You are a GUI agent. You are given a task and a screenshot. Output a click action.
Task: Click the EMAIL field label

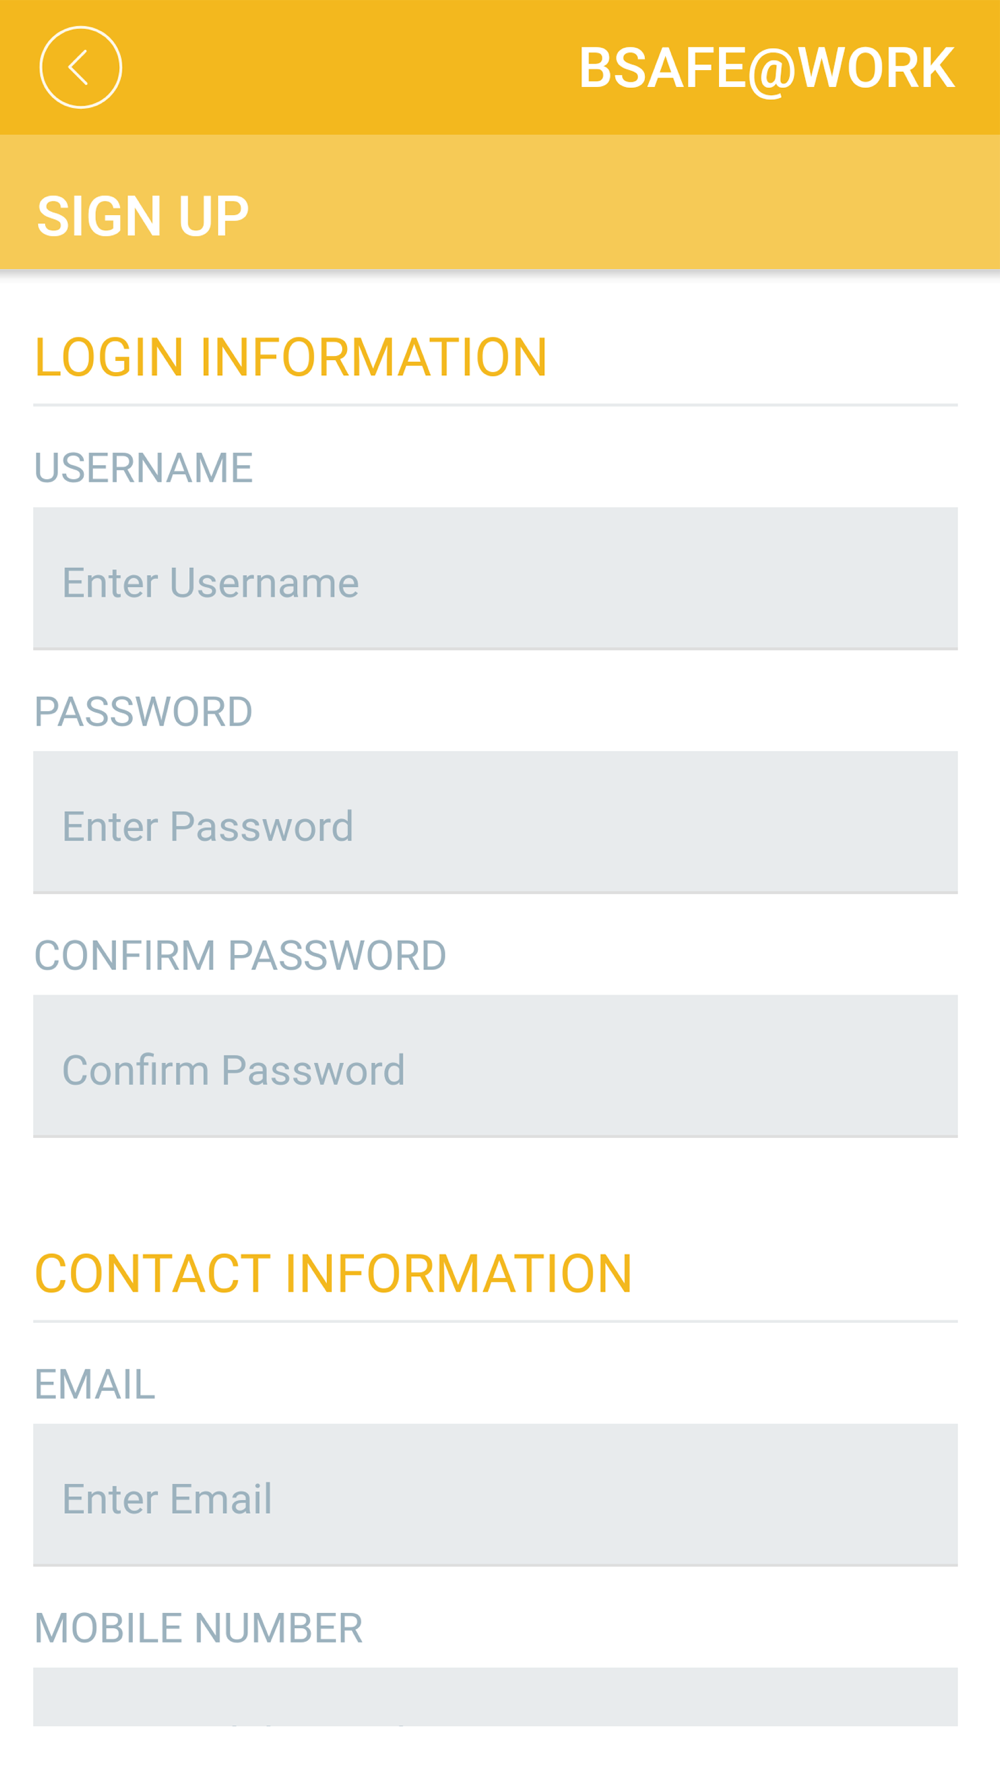coord(95,1385)
